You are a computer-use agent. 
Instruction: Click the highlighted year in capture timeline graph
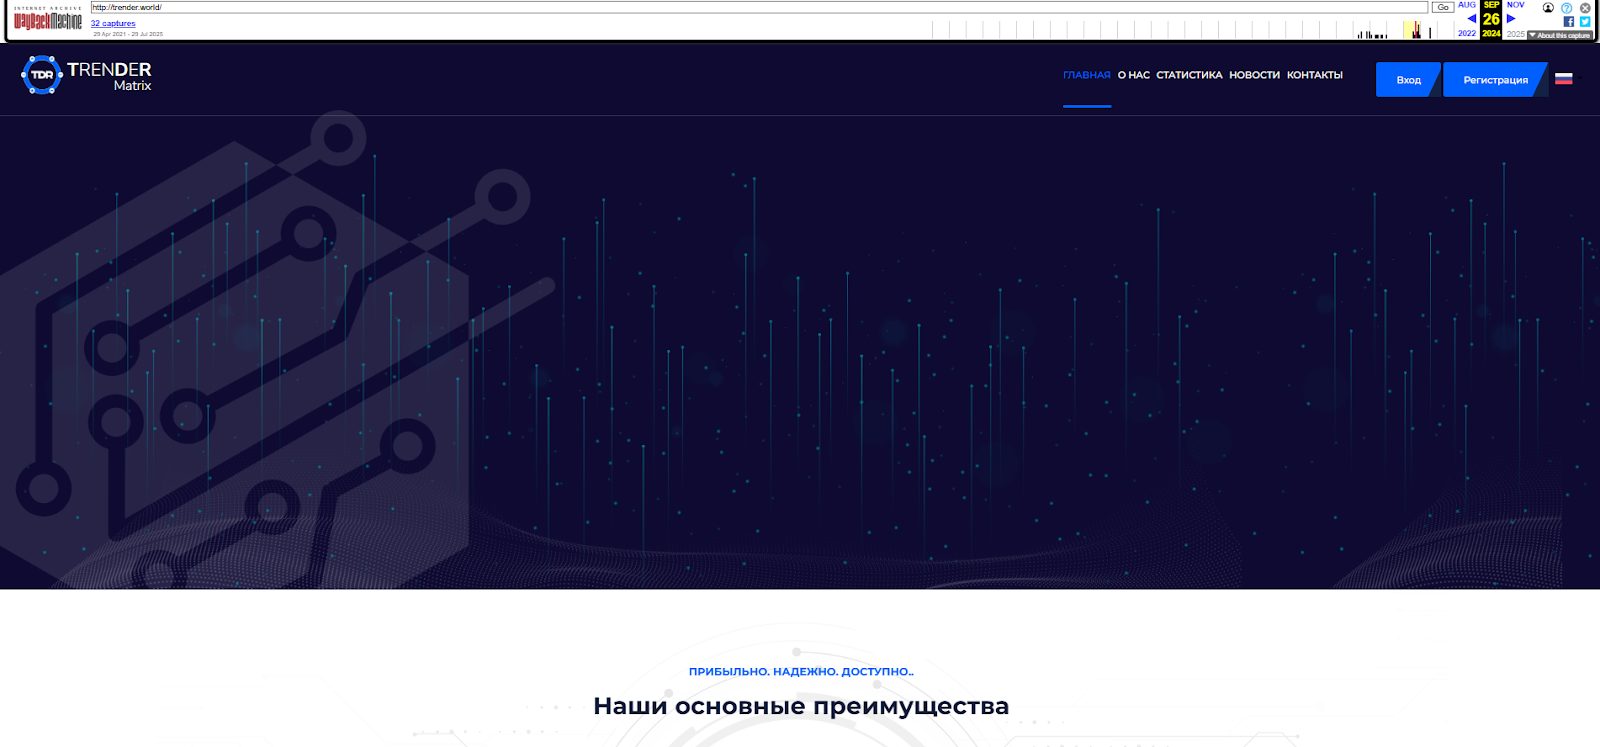pyautogui.click(x=1414, y=29)
